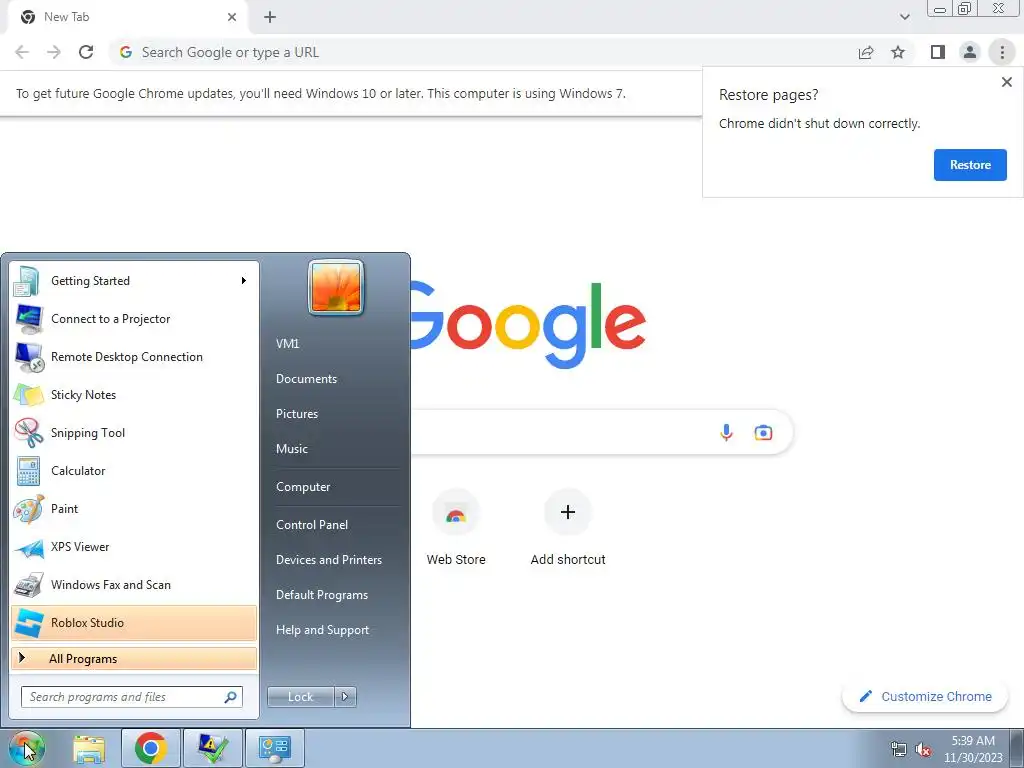Launch Roblox Studio
The height and width of the screenshot is (768, 1024).
(134, 622)
